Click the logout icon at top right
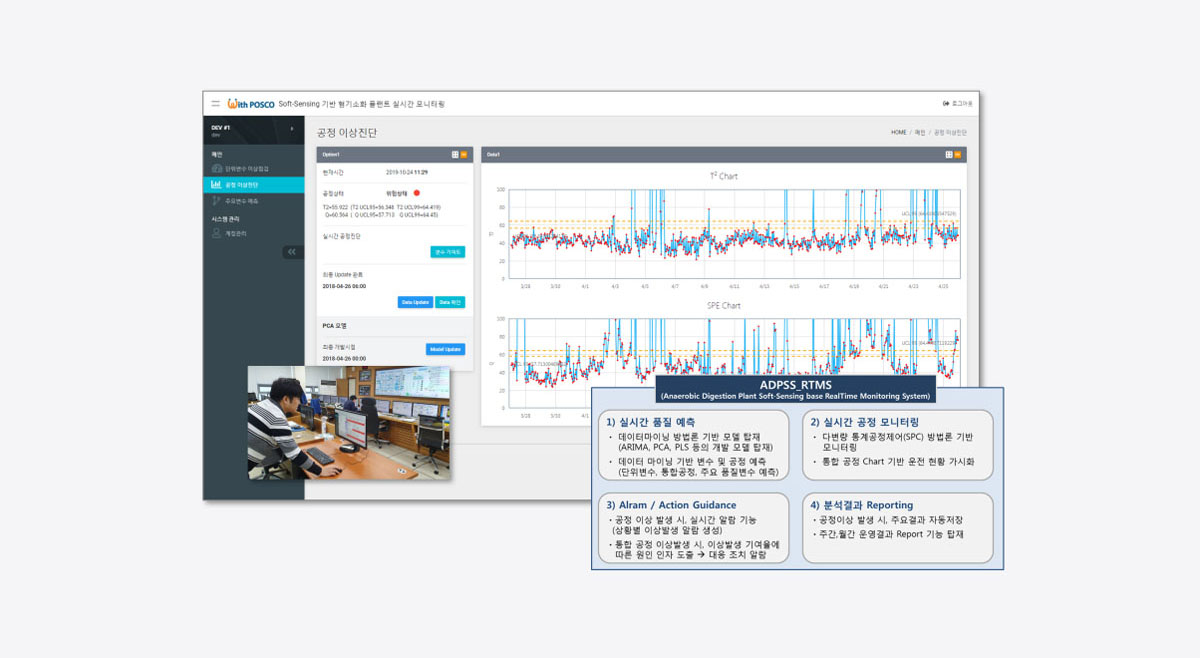The width and height of the screenshot is (1200, 658). (x=946, y=104)
